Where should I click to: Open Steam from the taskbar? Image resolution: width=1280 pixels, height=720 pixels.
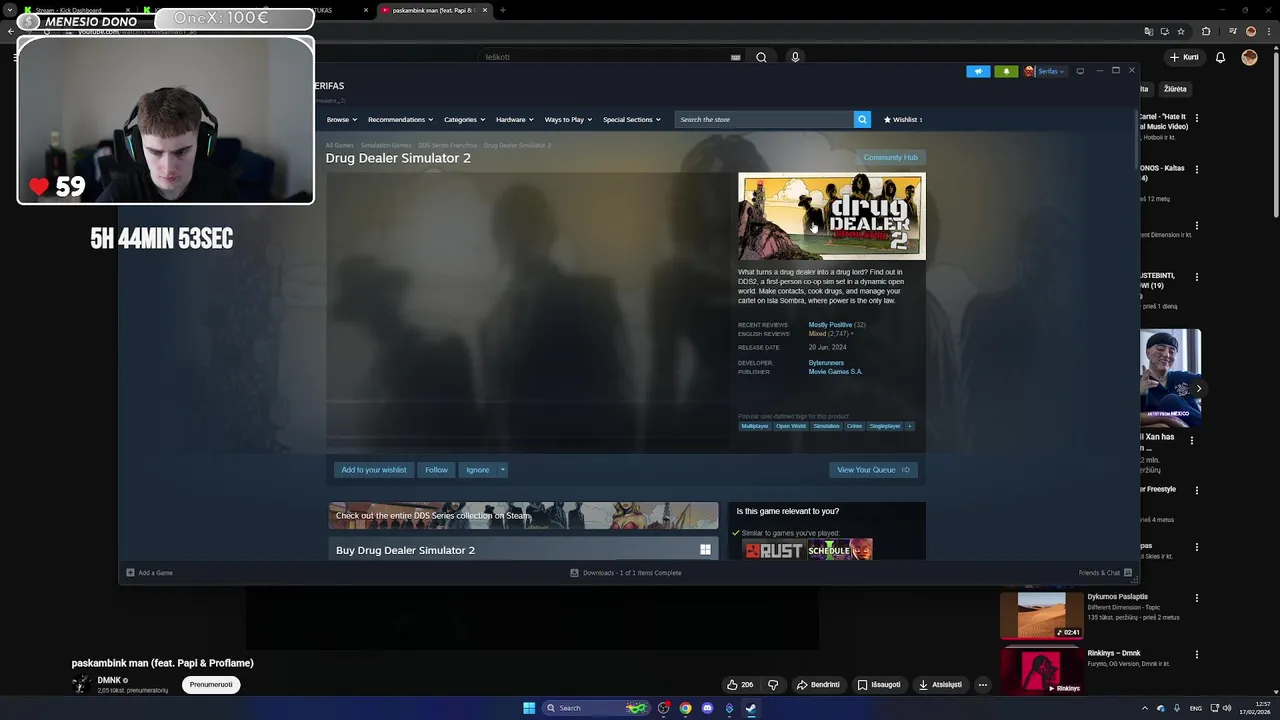pos(751,708)
